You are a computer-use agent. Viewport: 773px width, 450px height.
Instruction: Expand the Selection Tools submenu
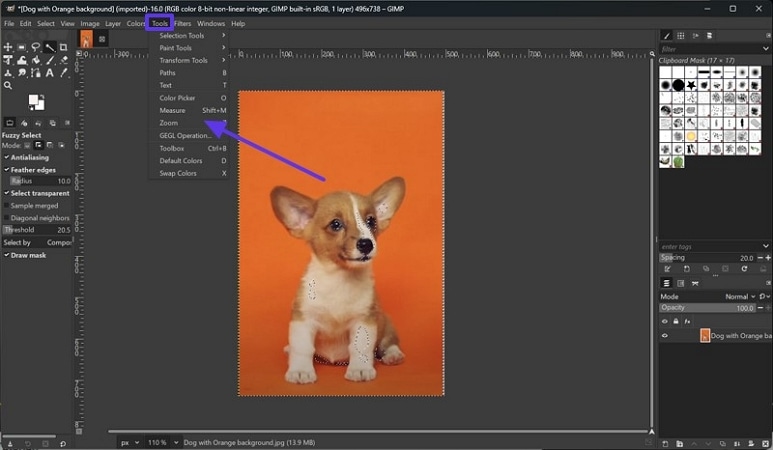pos(189,35)
